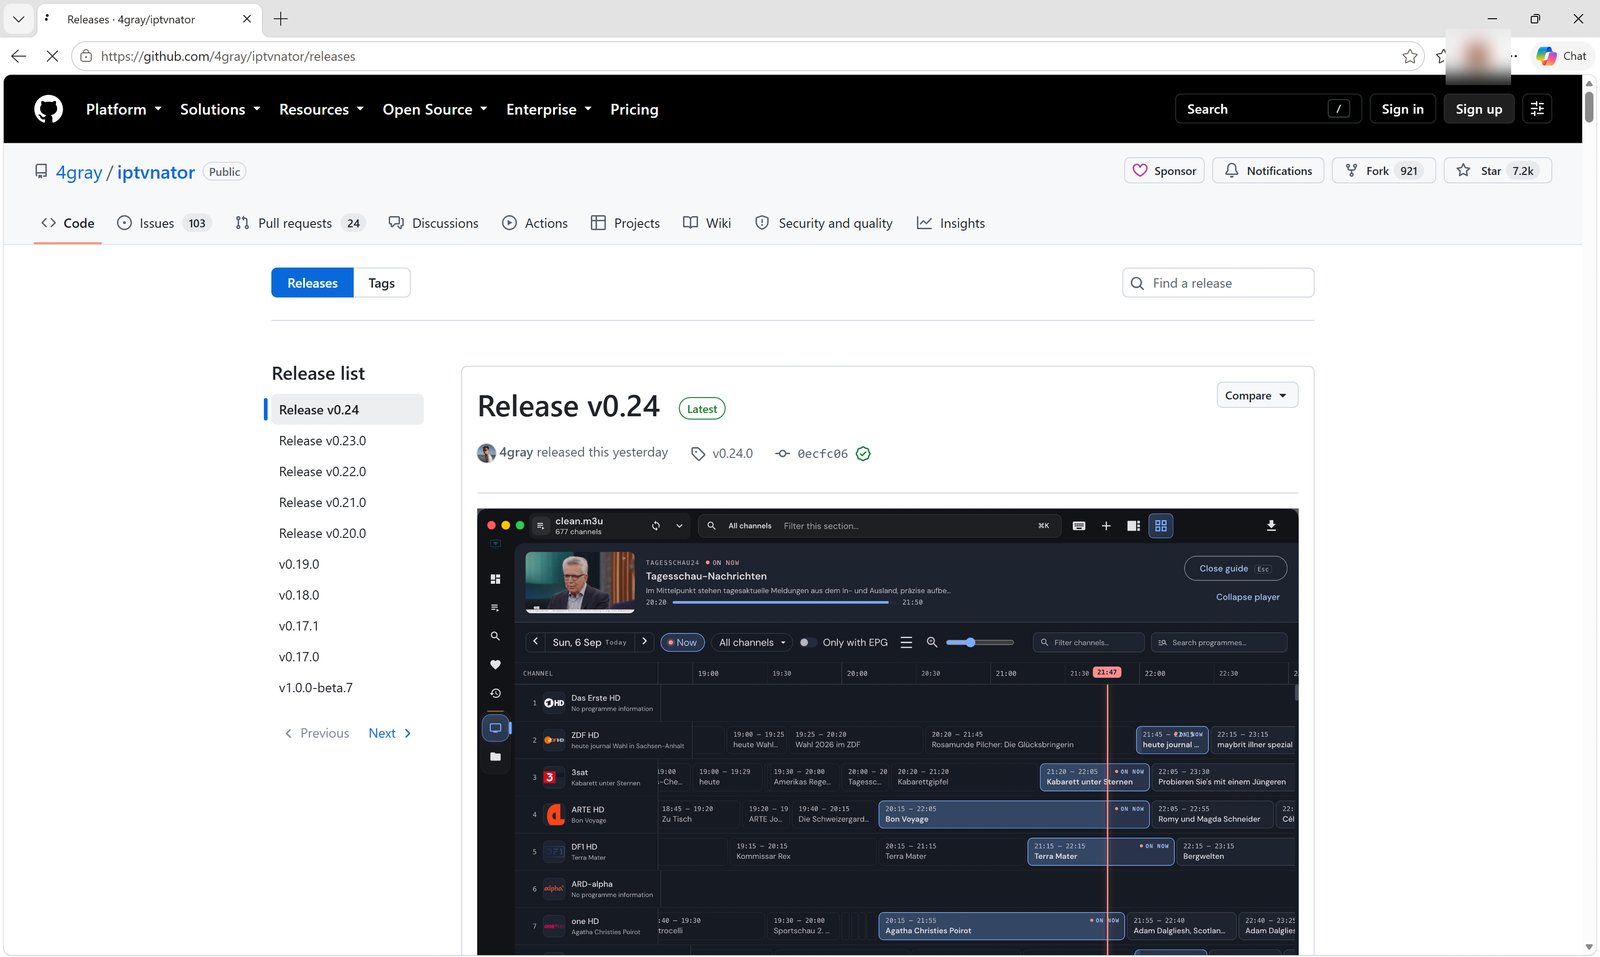Switch to the Discussions tab
The height and width of the screenshot is (957, 1600).
click(433, 223)
